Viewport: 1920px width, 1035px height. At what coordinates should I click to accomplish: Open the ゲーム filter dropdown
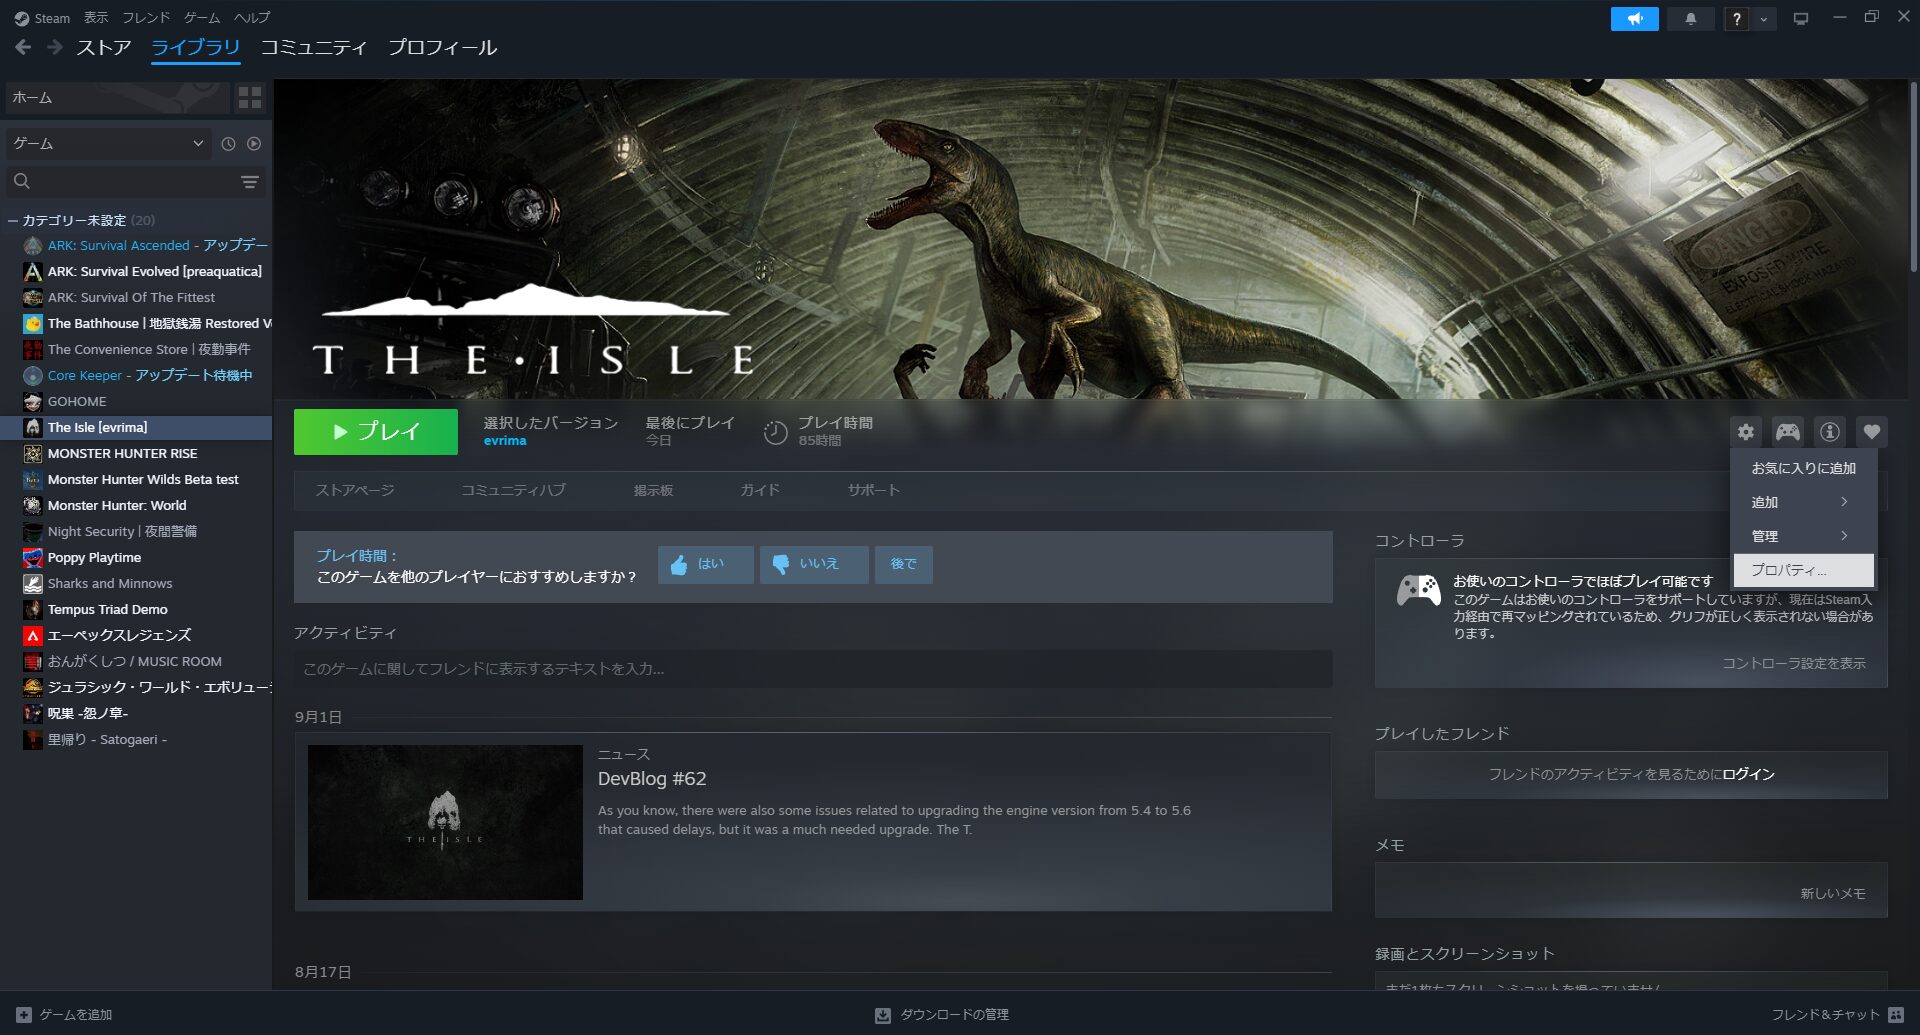click(x=109, y=144)
